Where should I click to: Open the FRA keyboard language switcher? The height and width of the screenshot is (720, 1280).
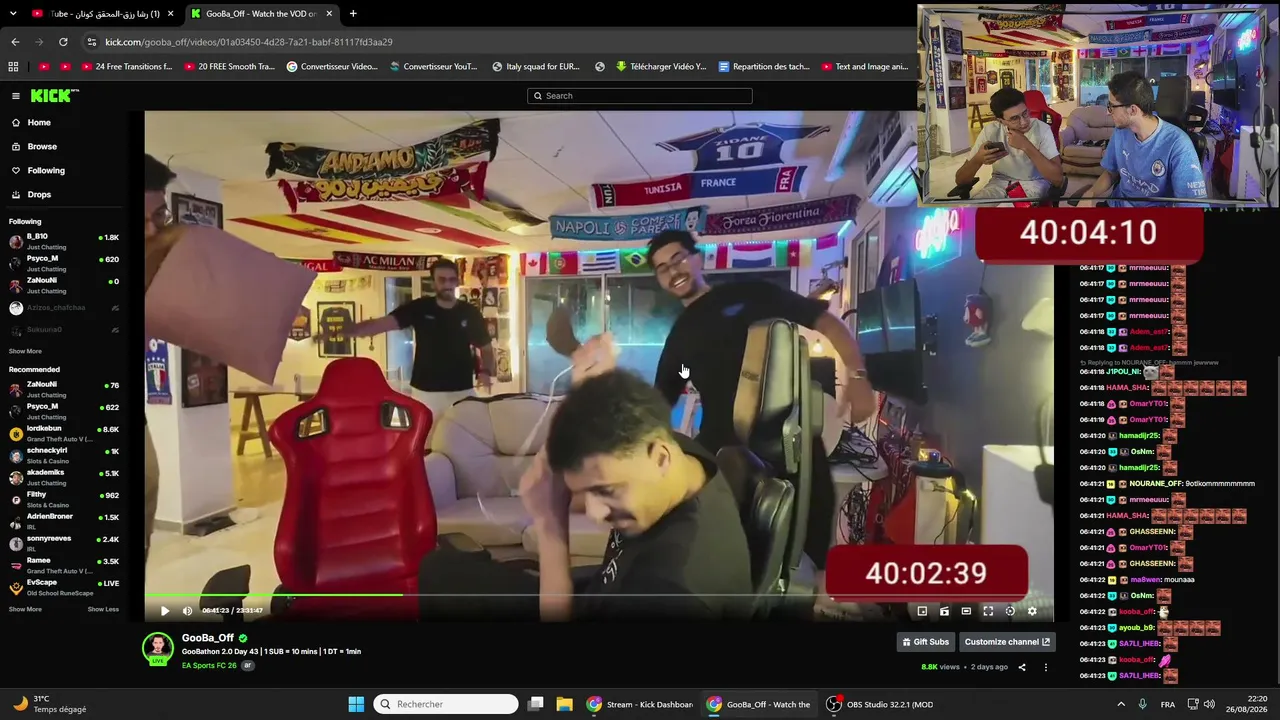(1168, 704)
